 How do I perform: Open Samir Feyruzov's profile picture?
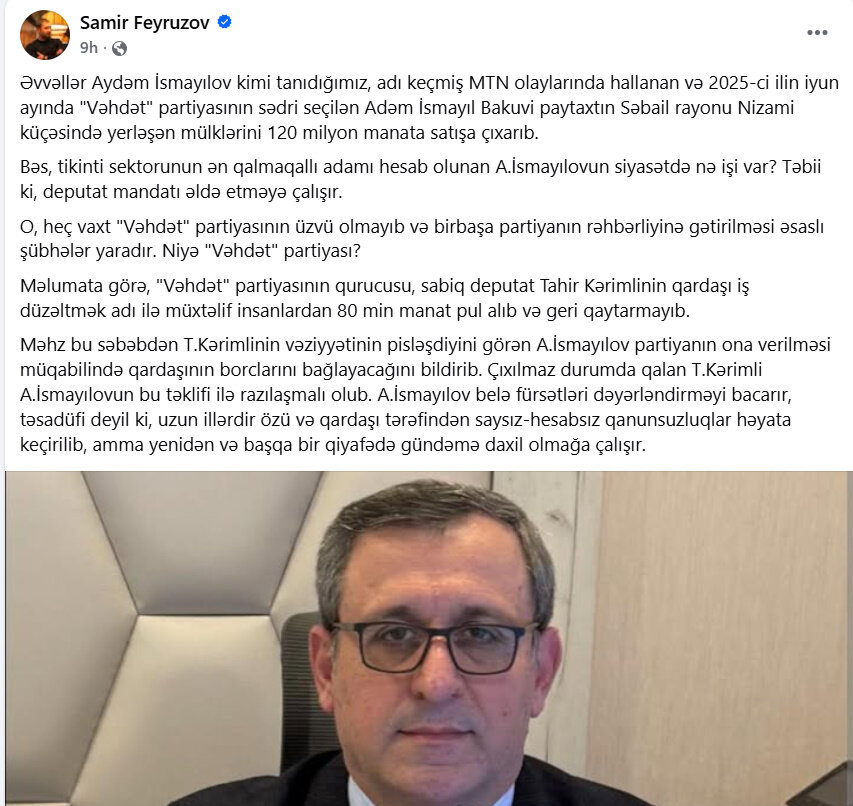coord(45,35)
